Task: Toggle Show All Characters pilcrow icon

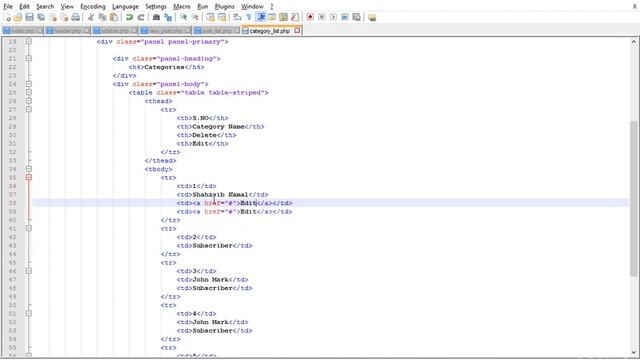Action: pyautogui.click(x=249, y=17)
